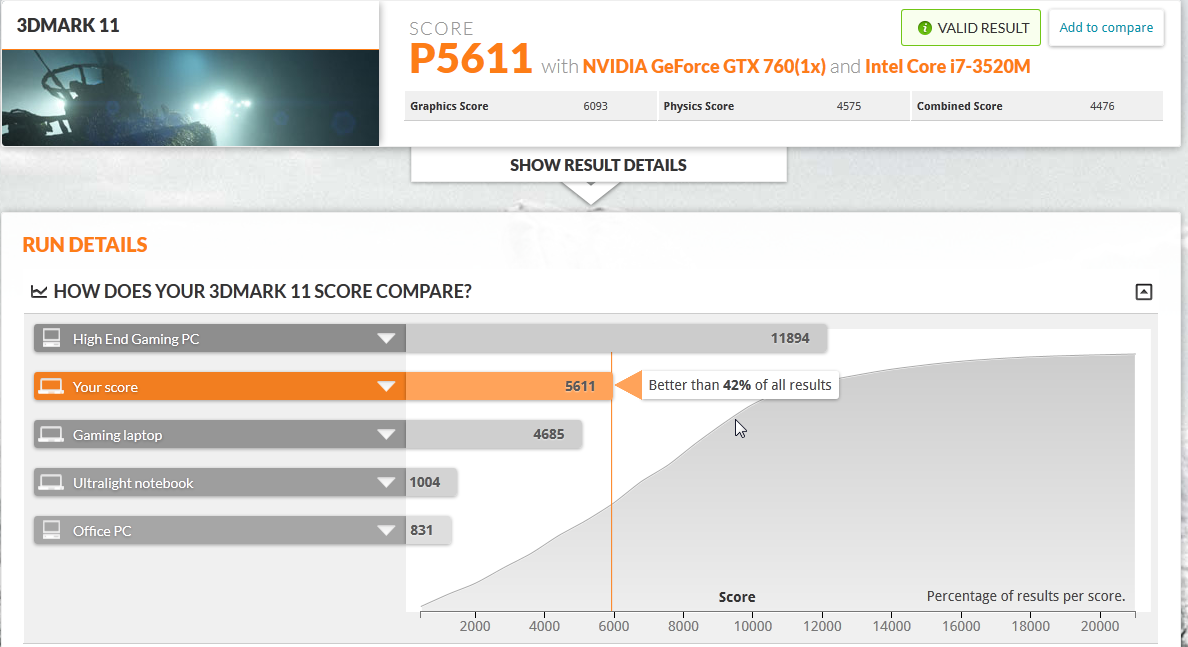Click the 3DMARK 11 title
Viewport: 1188px width, 647px height.
point(68,25)
